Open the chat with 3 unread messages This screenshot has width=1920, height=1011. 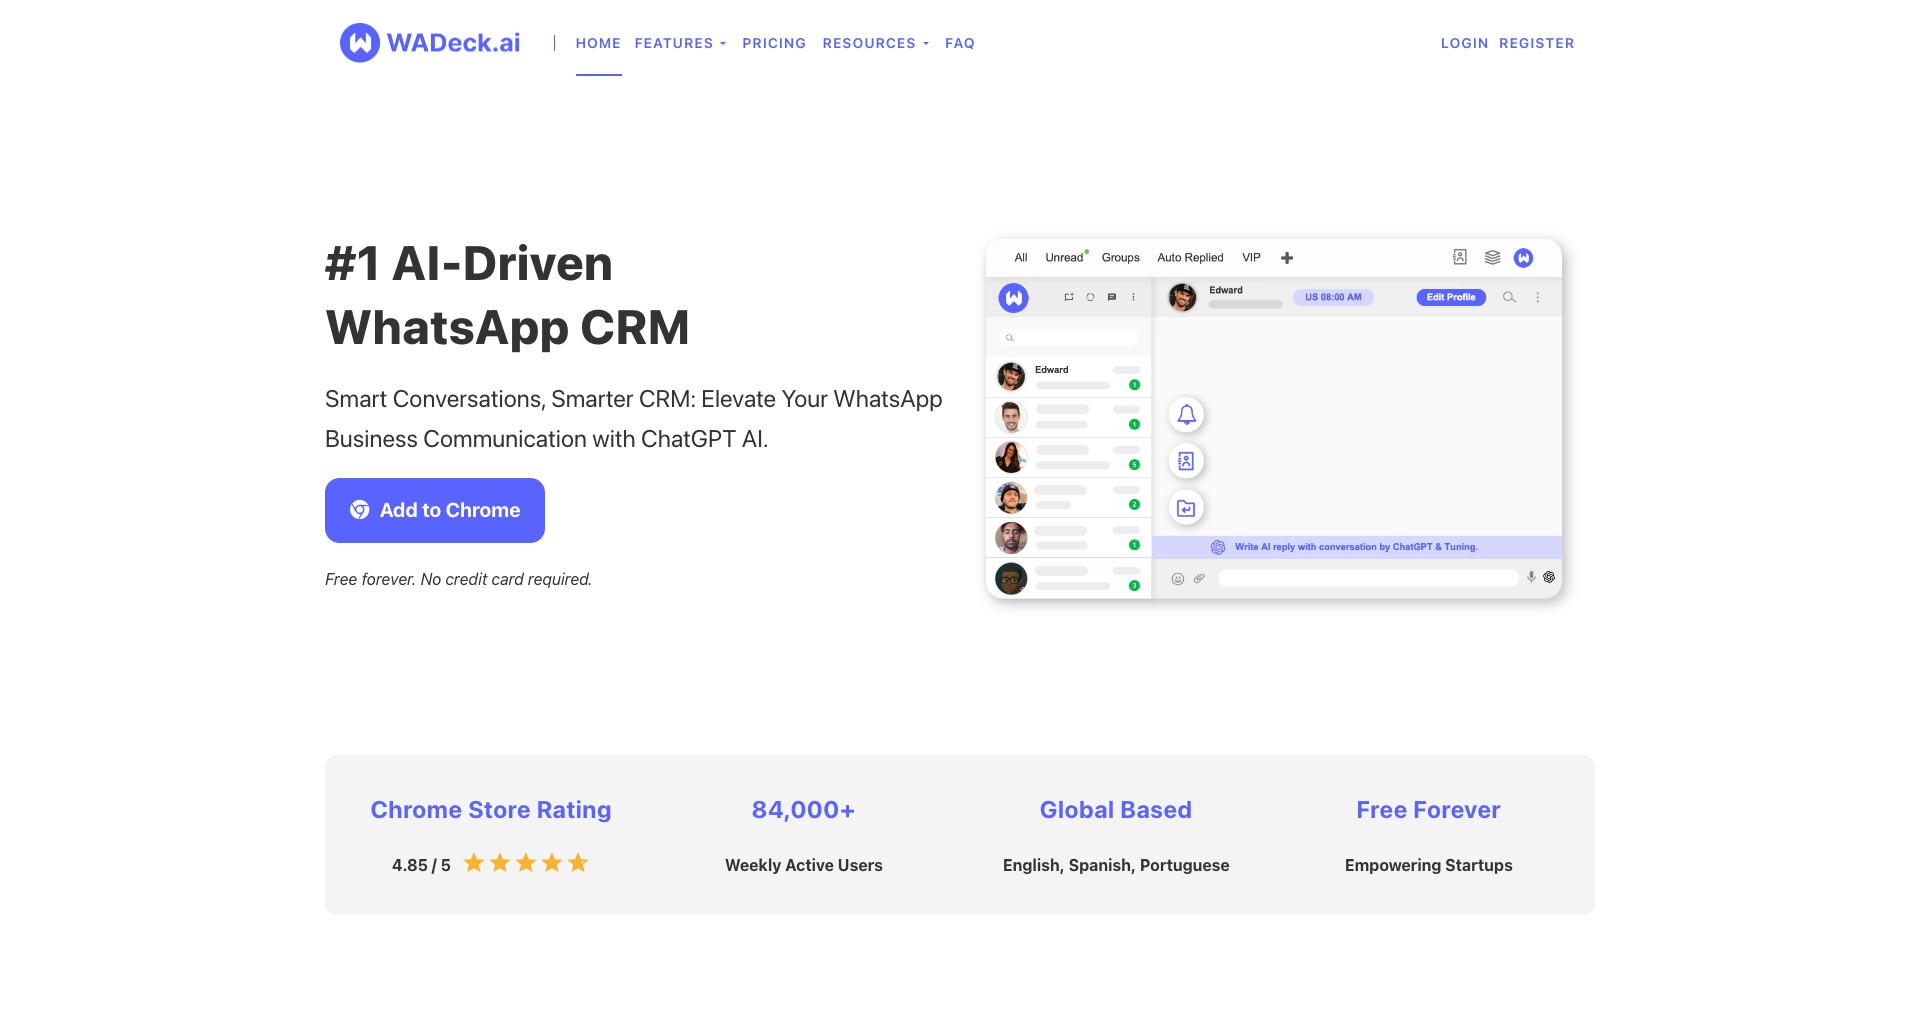pyautogui.click(x=1069, y=578)
